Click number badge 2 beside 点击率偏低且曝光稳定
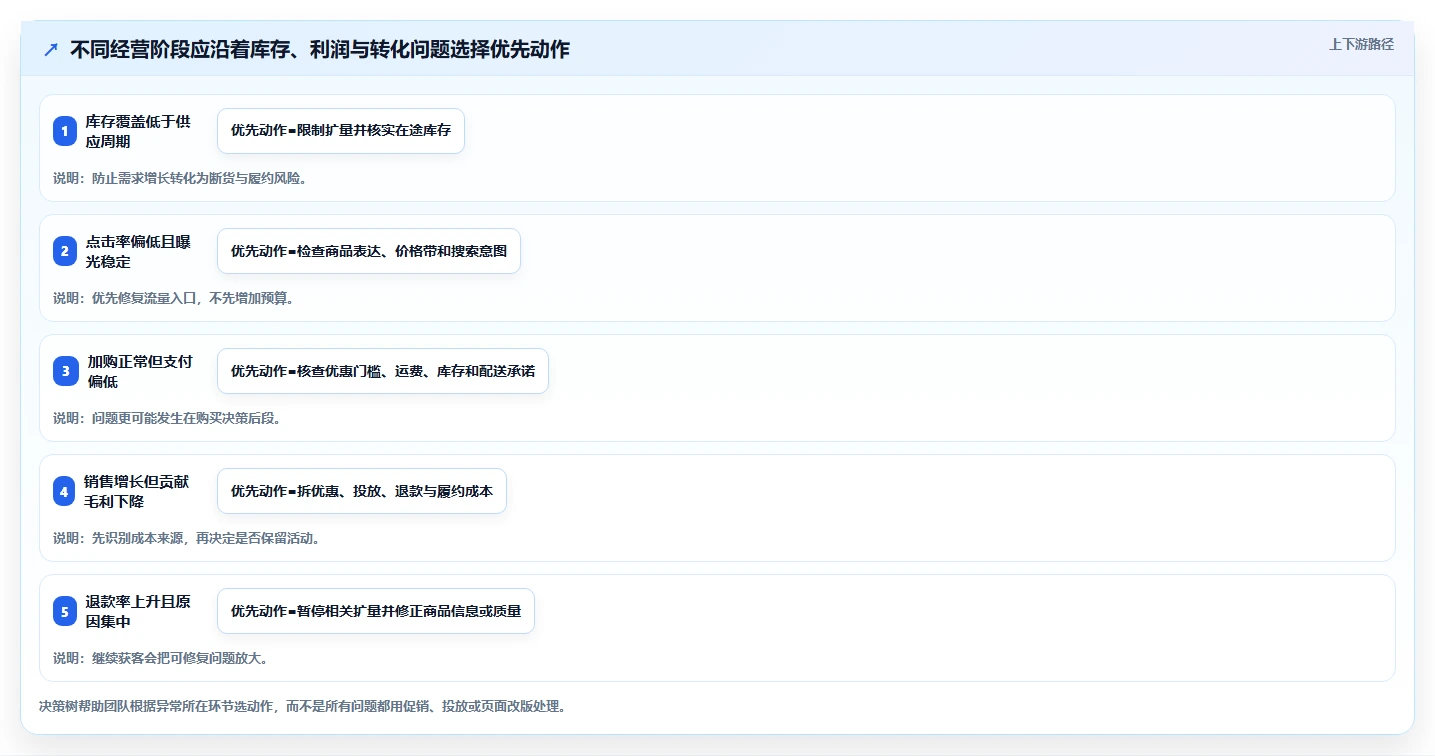The image size is (1435, 756). click(x=65, y=251)
